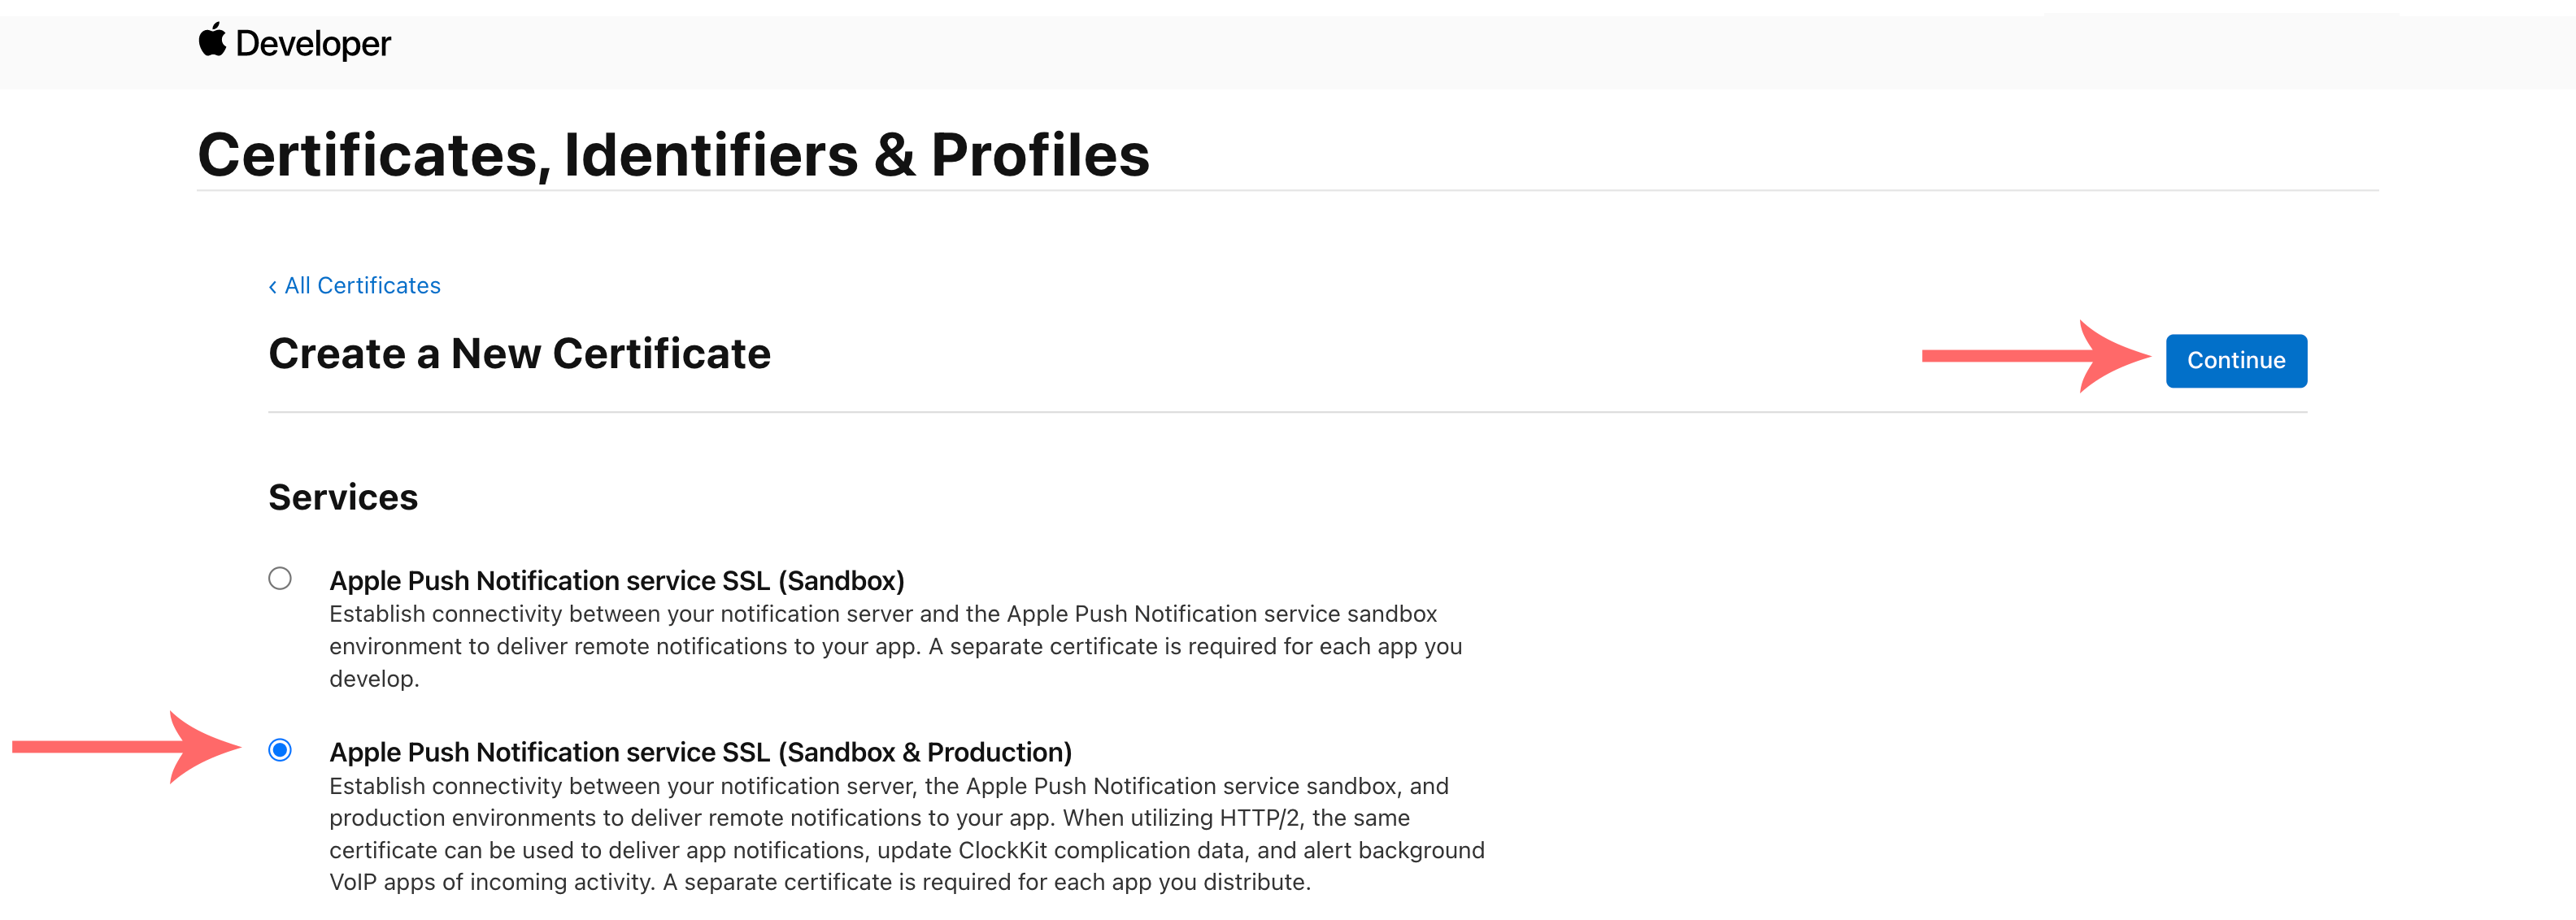
Task: Click the Create a New Certificate heading
Action: (x=519, y=354)
